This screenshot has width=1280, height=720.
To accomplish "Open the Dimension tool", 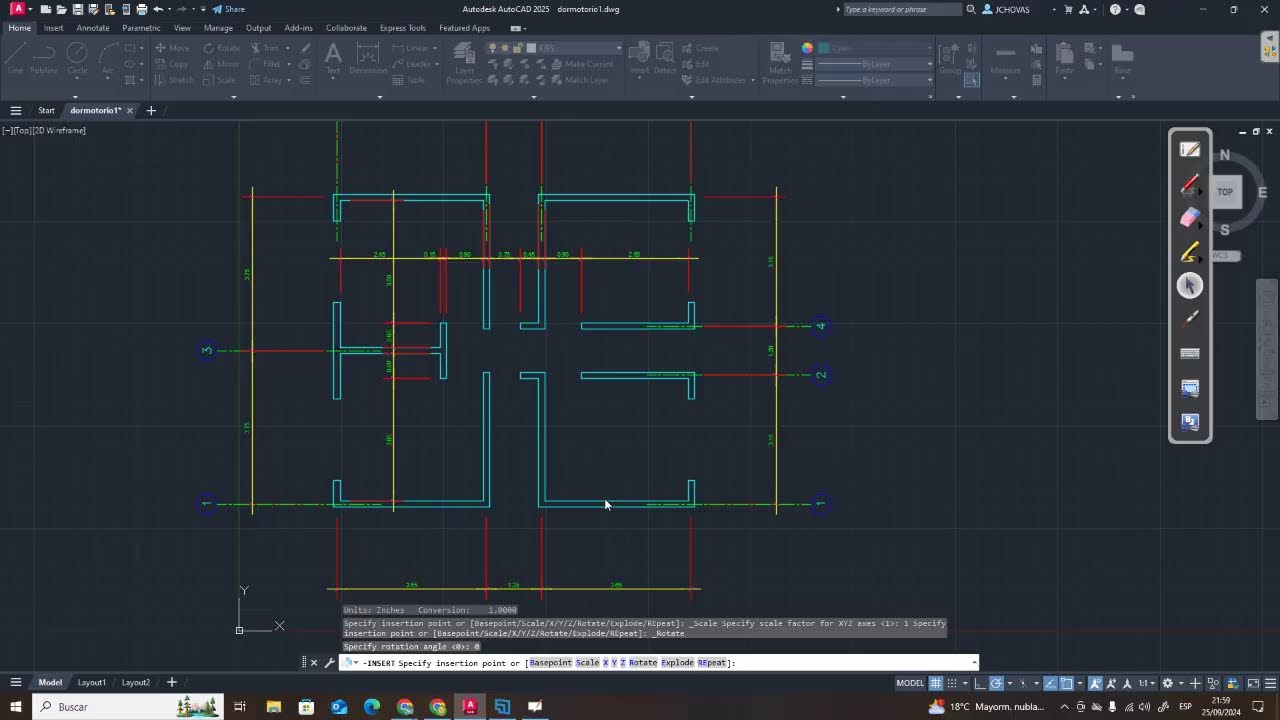I will 368,58.
